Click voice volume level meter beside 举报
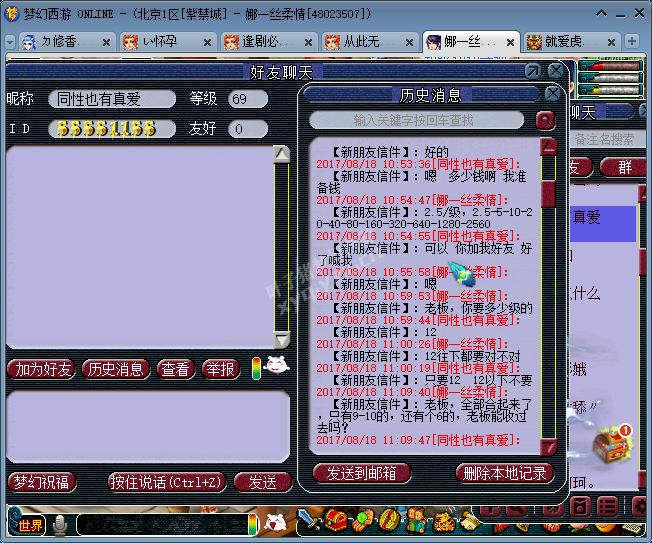Screen dimensions: 652x543 257,368
